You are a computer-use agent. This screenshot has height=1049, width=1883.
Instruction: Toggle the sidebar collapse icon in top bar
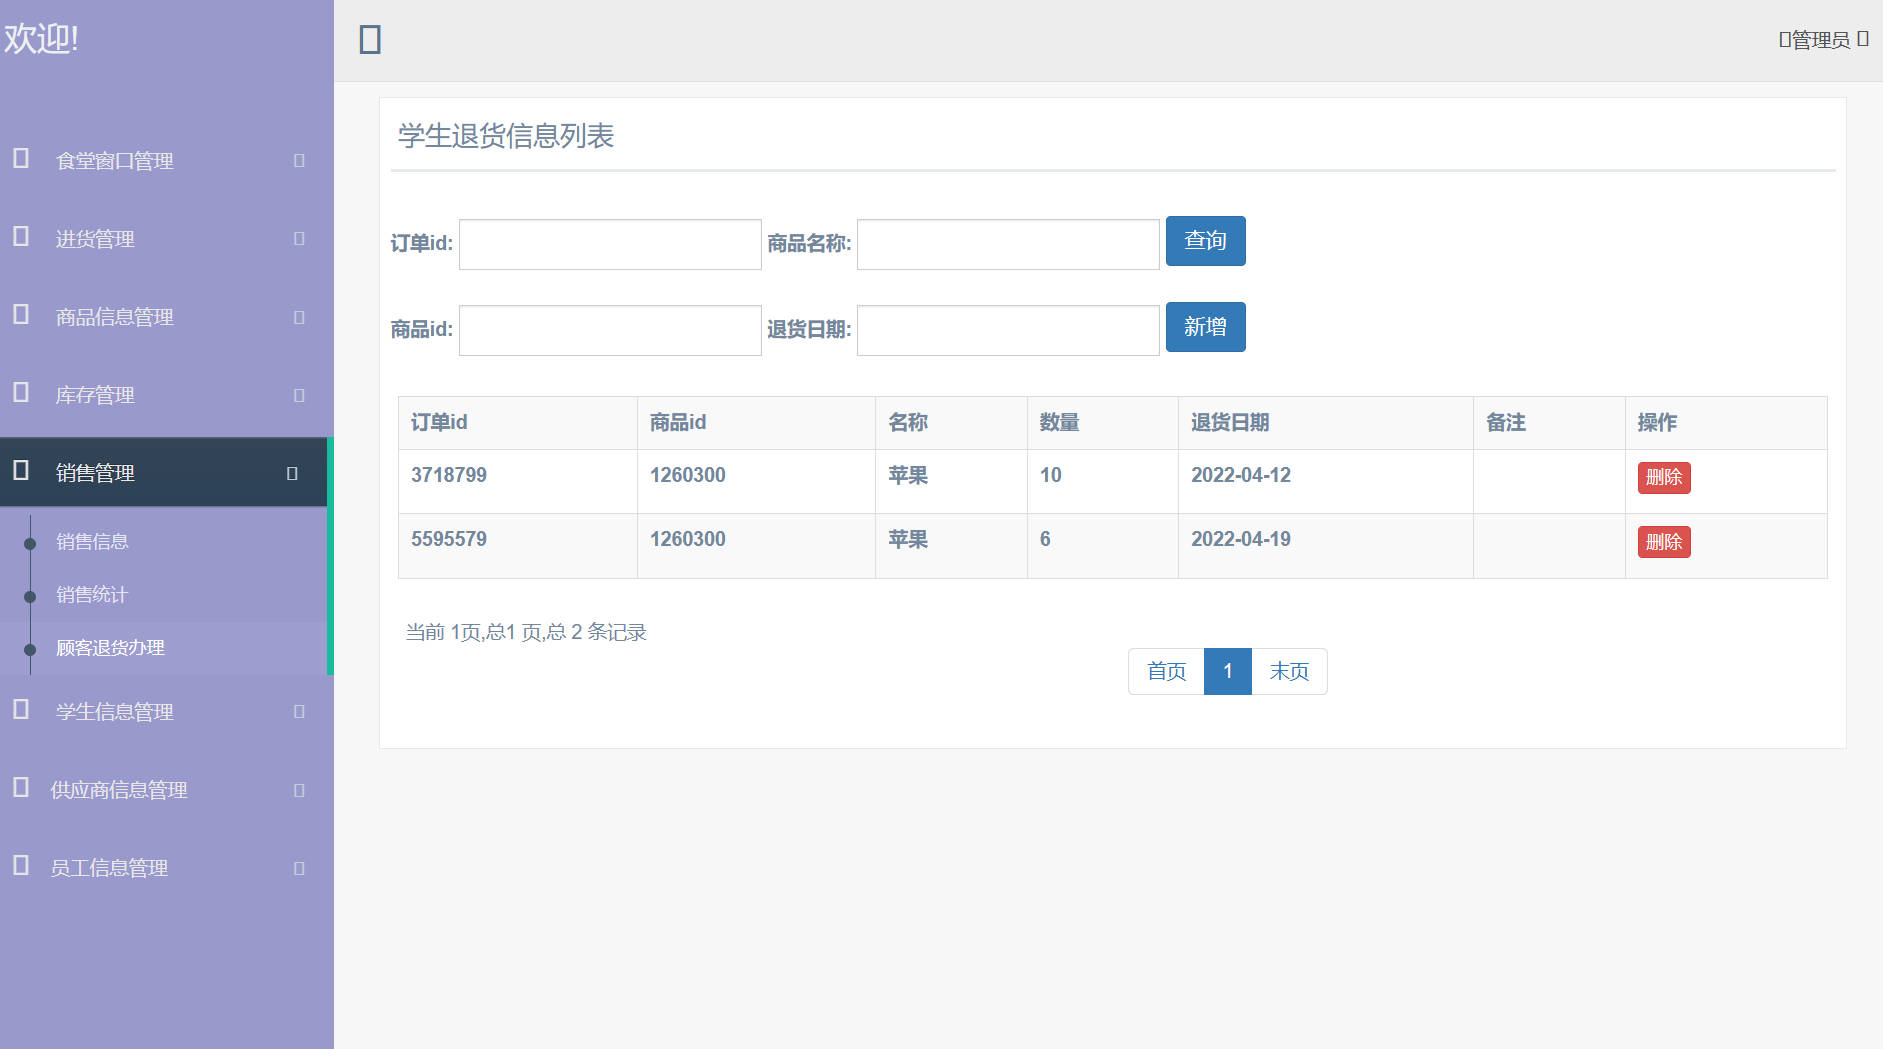pos(369,38)
